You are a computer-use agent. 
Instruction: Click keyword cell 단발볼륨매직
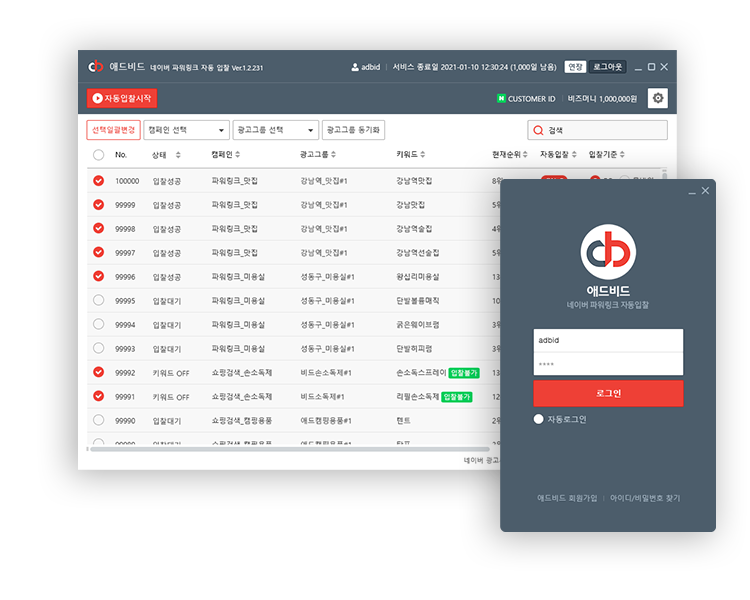[418, 300]
